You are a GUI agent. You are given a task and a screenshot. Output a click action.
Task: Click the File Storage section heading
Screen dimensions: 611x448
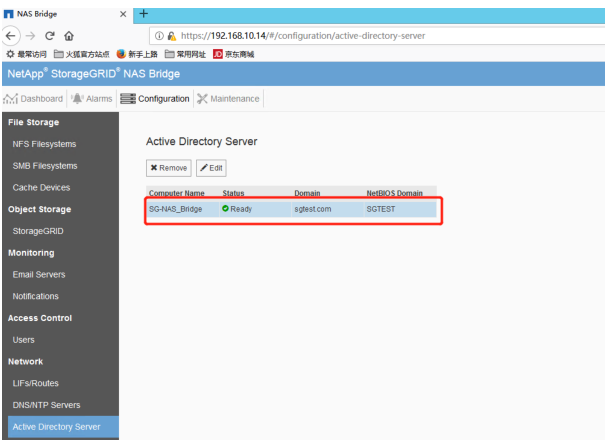click(34, 122)
